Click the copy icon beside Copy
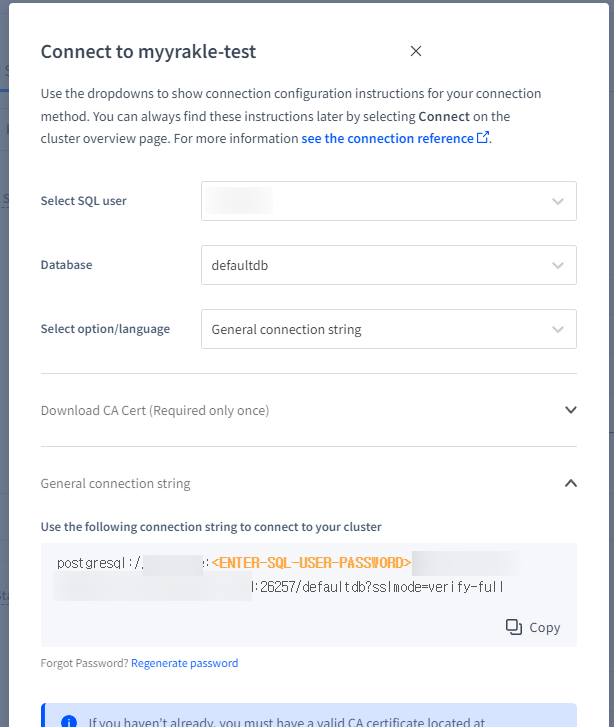 point(514,627)
